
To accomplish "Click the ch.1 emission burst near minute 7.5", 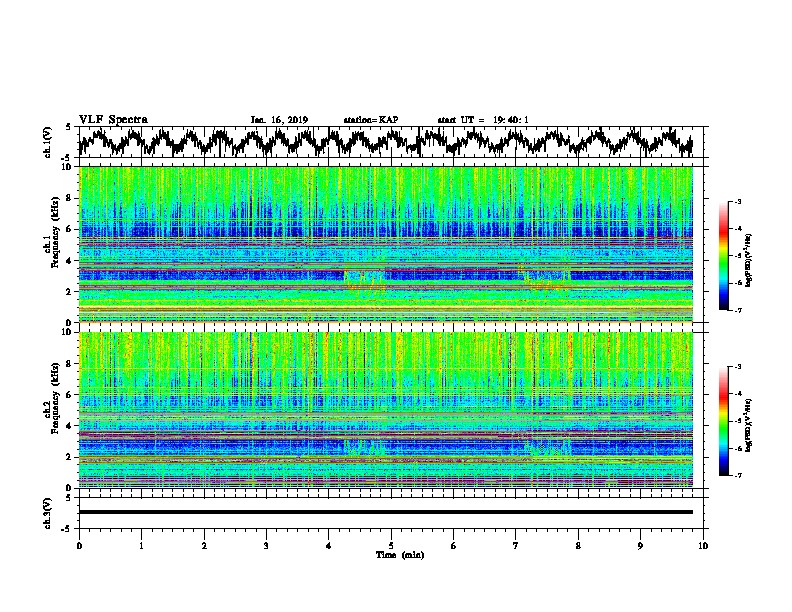I will [546, 279].
